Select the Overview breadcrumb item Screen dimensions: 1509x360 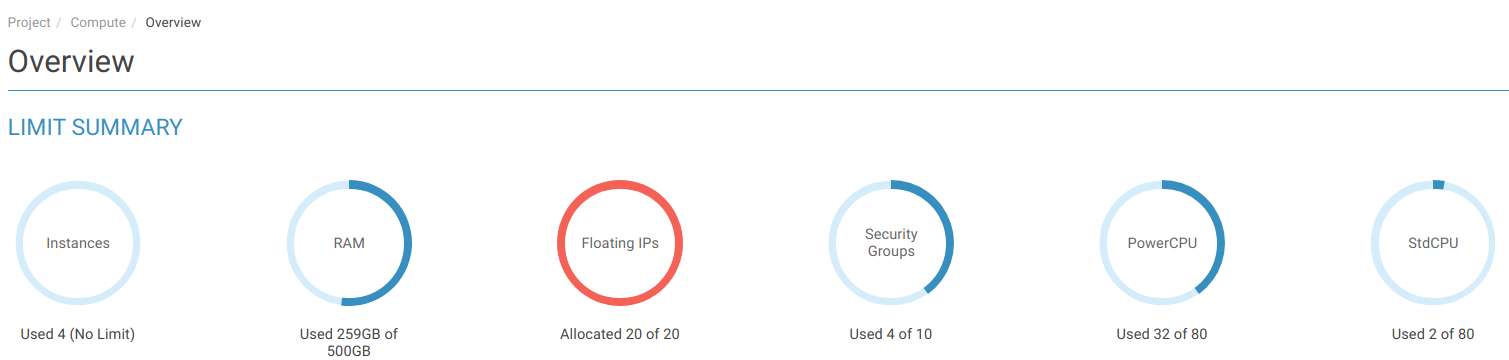pos(173,22)
